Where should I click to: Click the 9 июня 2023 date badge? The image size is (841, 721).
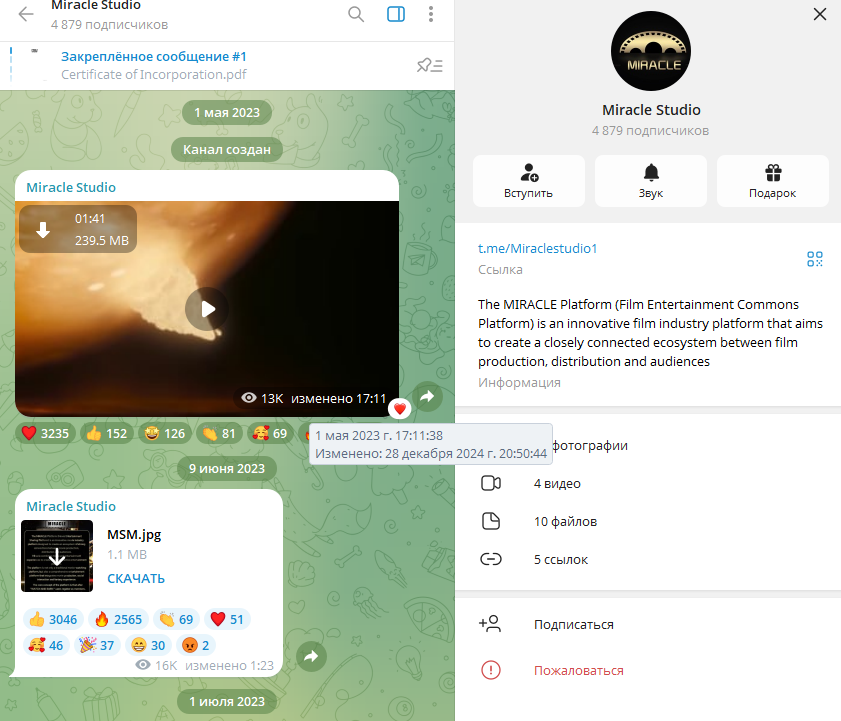[227, 468]
